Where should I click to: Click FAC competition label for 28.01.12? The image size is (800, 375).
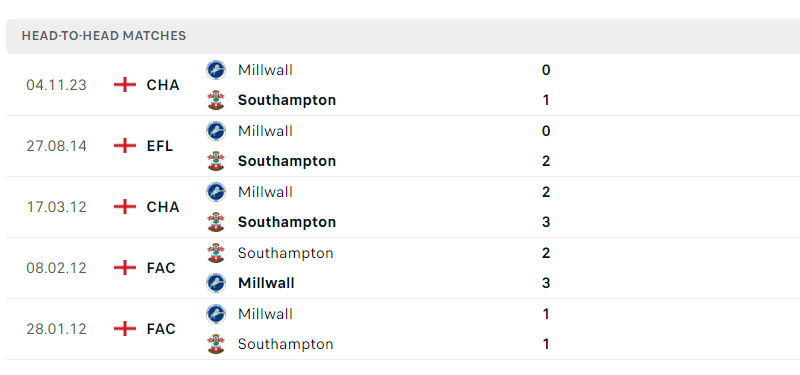click(161, 329)
